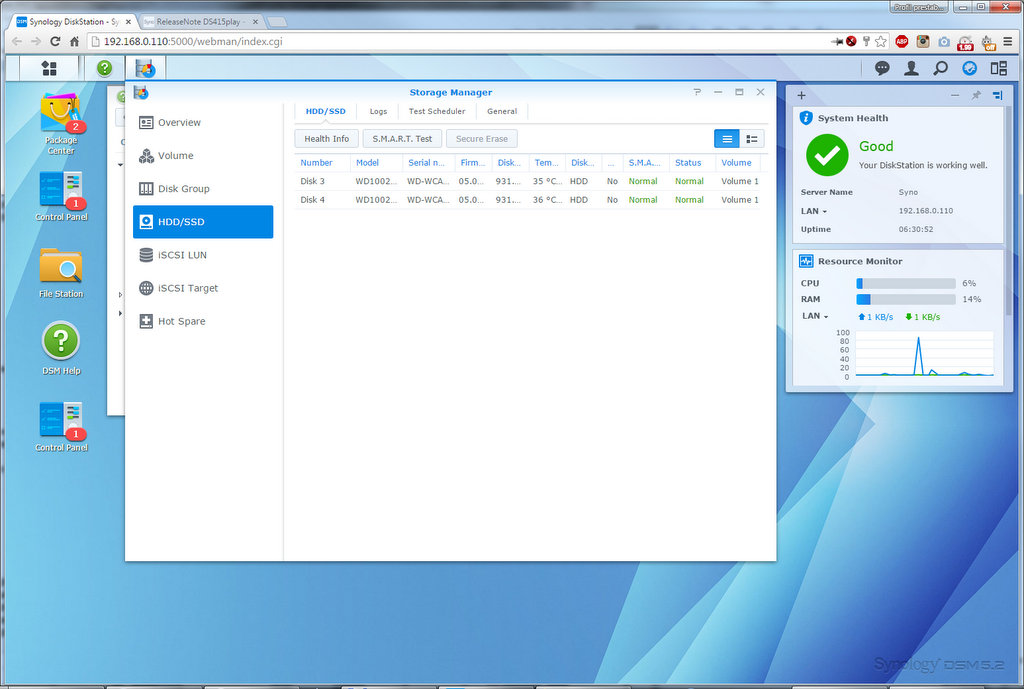
Task: Open DSM Help from the top taskbar
Action: 104,68
